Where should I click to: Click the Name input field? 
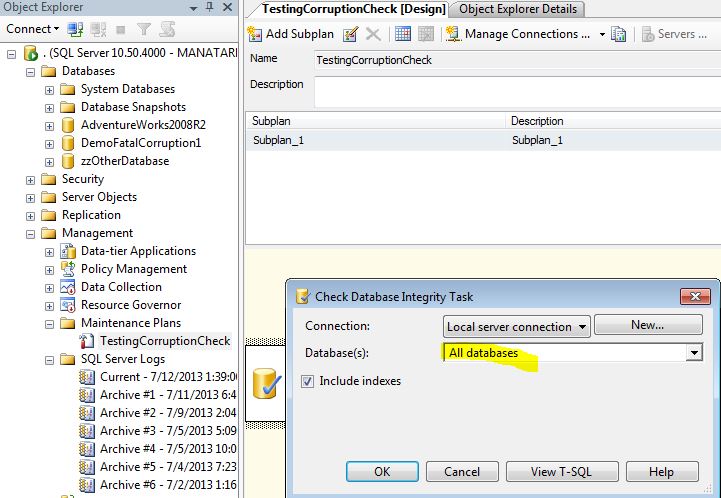[x=517, y=60]
